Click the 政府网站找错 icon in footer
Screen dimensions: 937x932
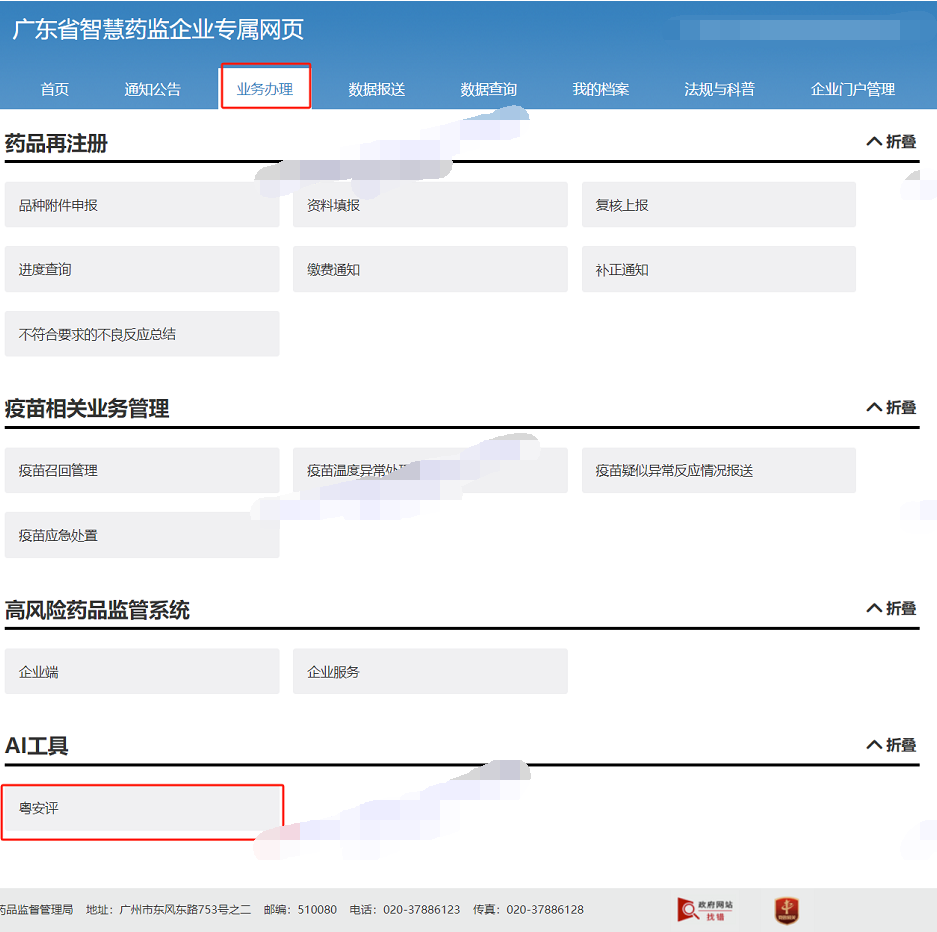click(706, 909)
